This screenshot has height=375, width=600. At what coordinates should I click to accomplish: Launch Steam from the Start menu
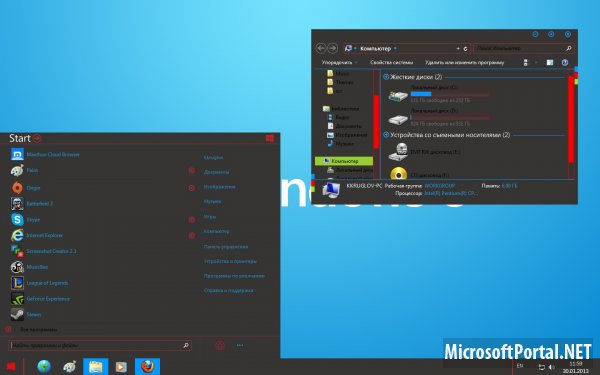click(x=26, y=314)
